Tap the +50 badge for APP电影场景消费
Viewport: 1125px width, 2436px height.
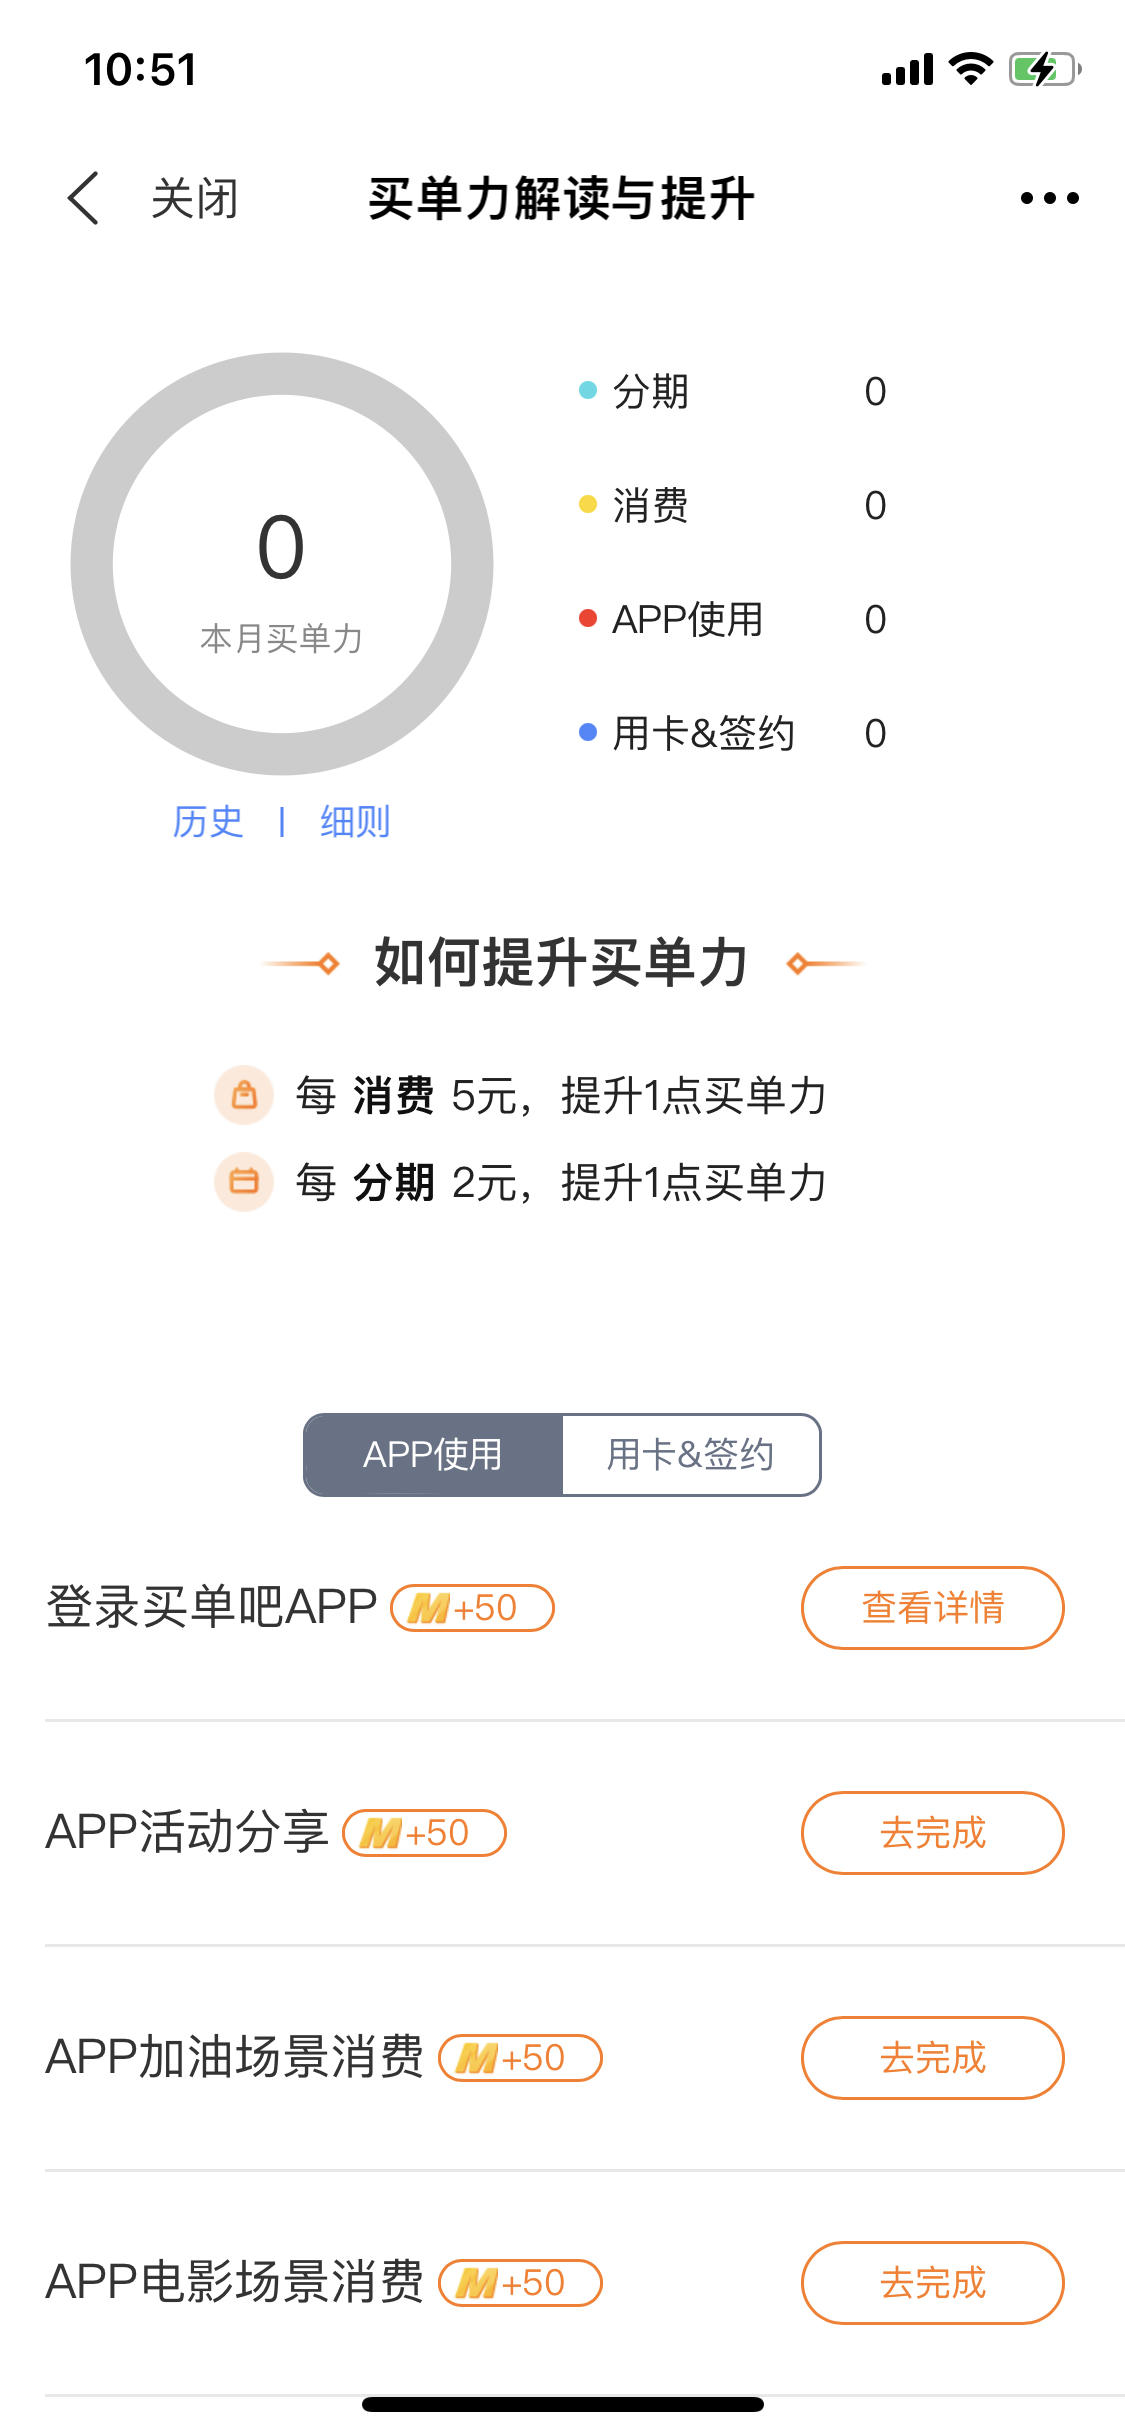point(520,2283)
